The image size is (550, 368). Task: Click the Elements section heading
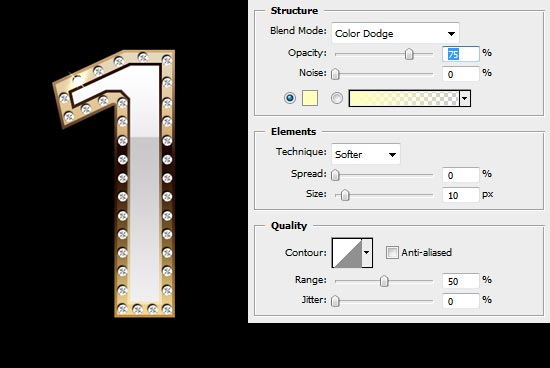294,132
